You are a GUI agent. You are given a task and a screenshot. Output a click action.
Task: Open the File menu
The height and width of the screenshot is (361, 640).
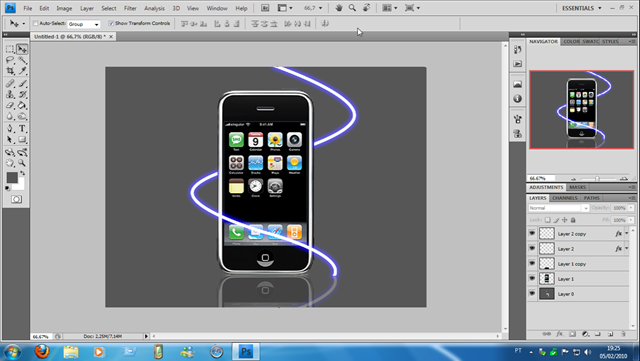[28, 8]
